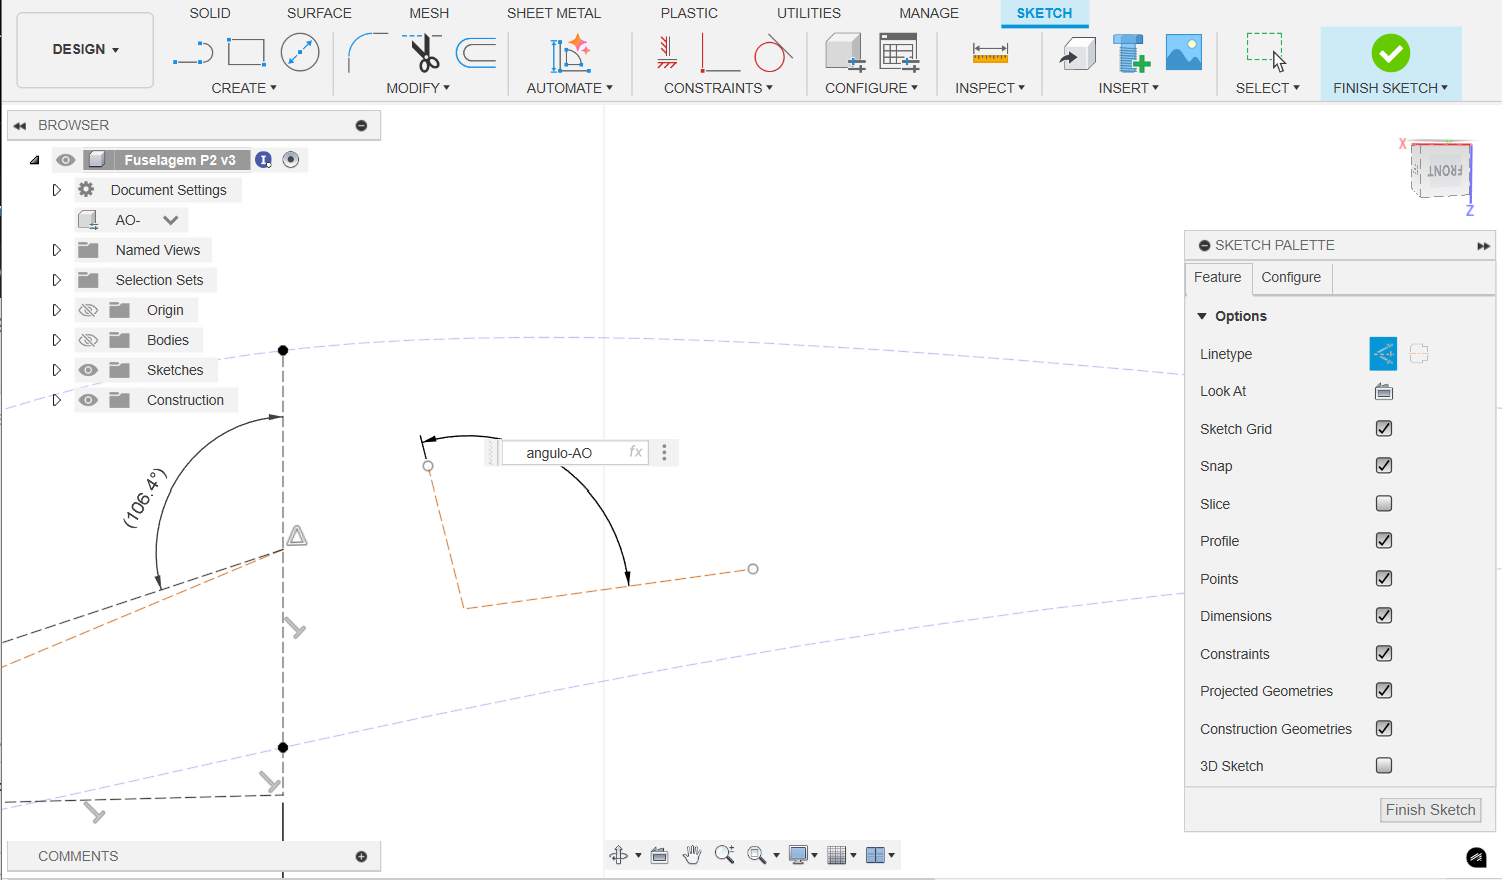Show the Origin folder
The image size is (1502, 880).
pyautogui.click(x=89, y=310)
